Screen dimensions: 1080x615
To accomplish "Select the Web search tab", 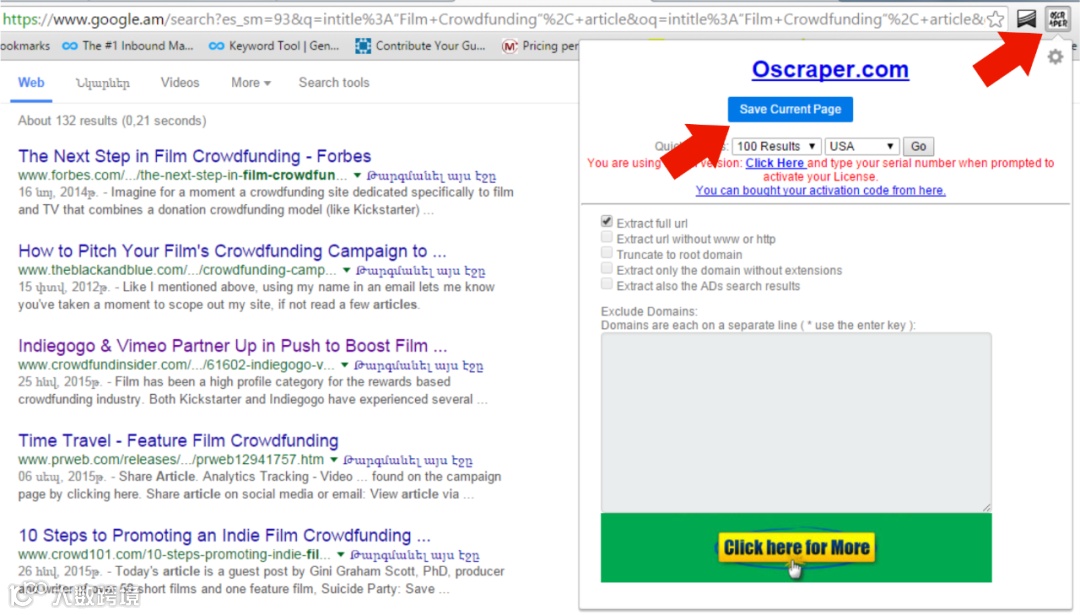I will pyautogui.click(x=31, y=83).
